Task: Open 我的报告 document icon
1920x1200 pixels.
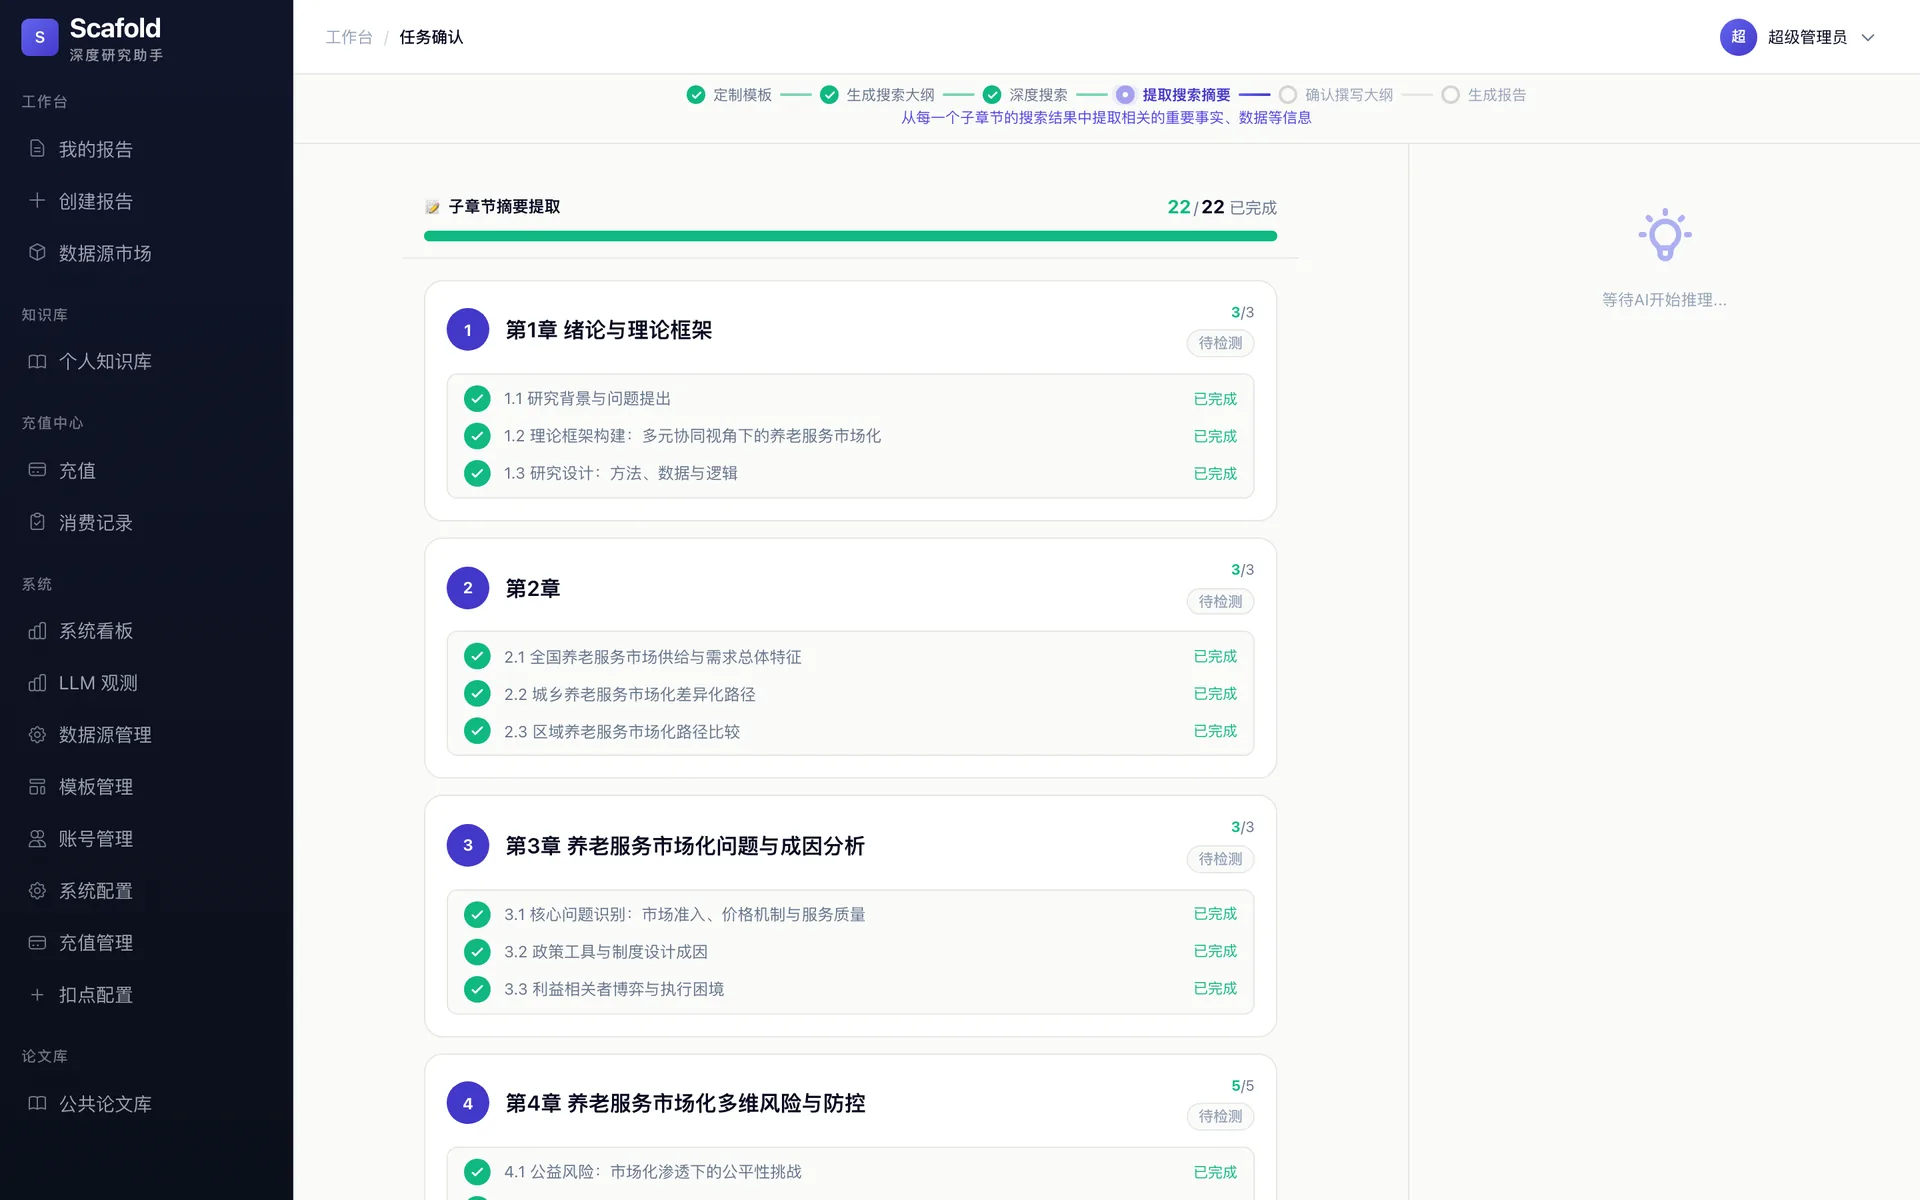Action: point(37,149)
